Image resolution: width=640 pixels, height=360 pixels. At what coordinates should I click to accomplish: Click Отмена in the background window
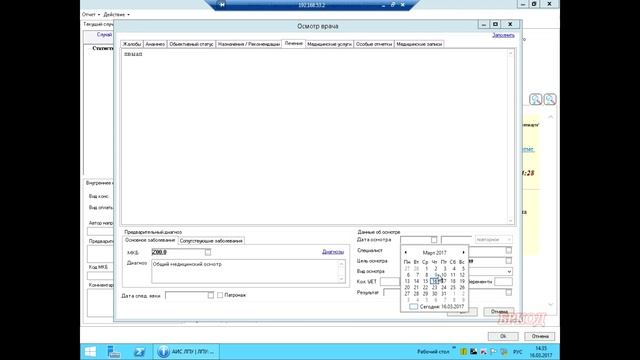click(x=540, y=336)
